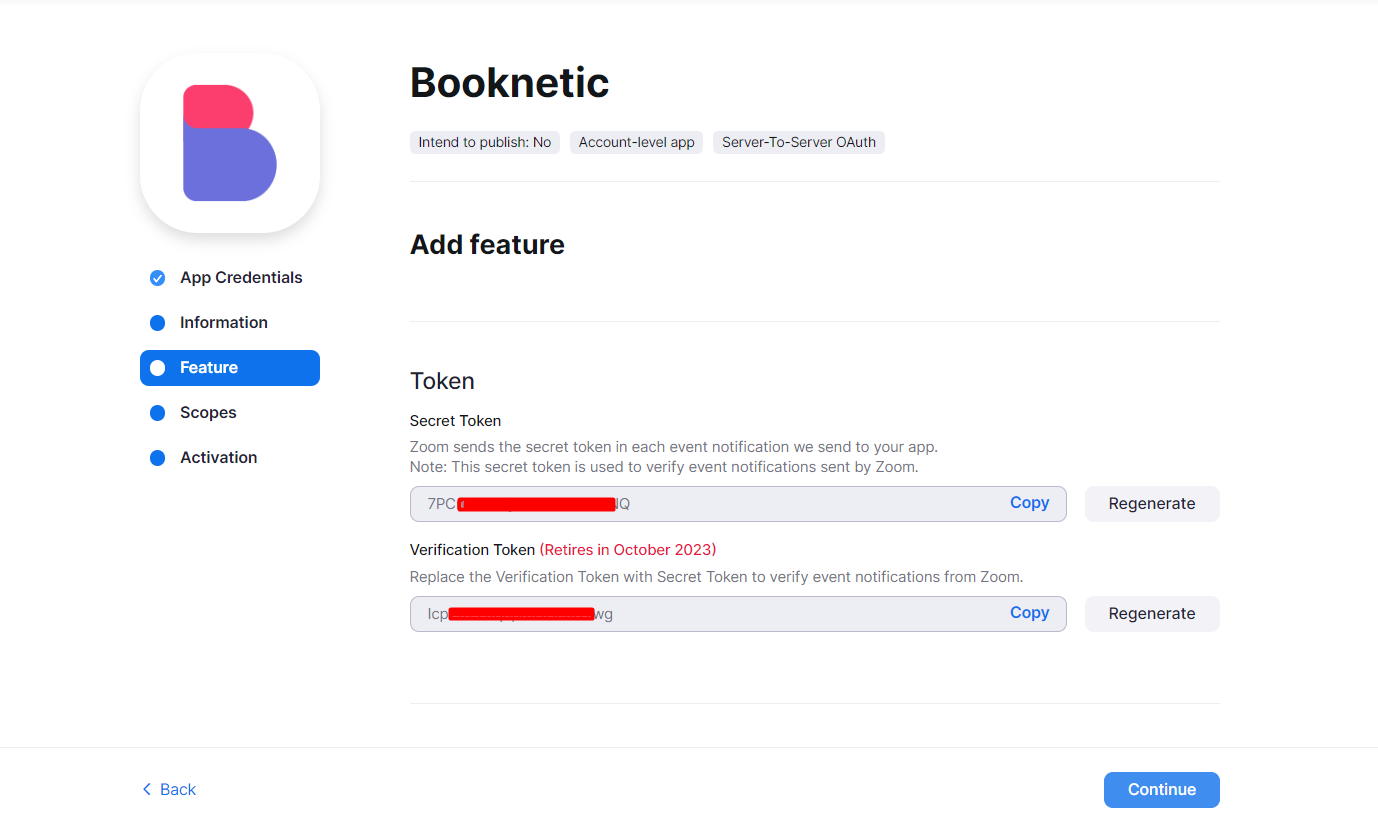Open the App Credentials section
The width and height of the screenshot is (1378, 832).
pyautogui.click(x=241, y=278)
